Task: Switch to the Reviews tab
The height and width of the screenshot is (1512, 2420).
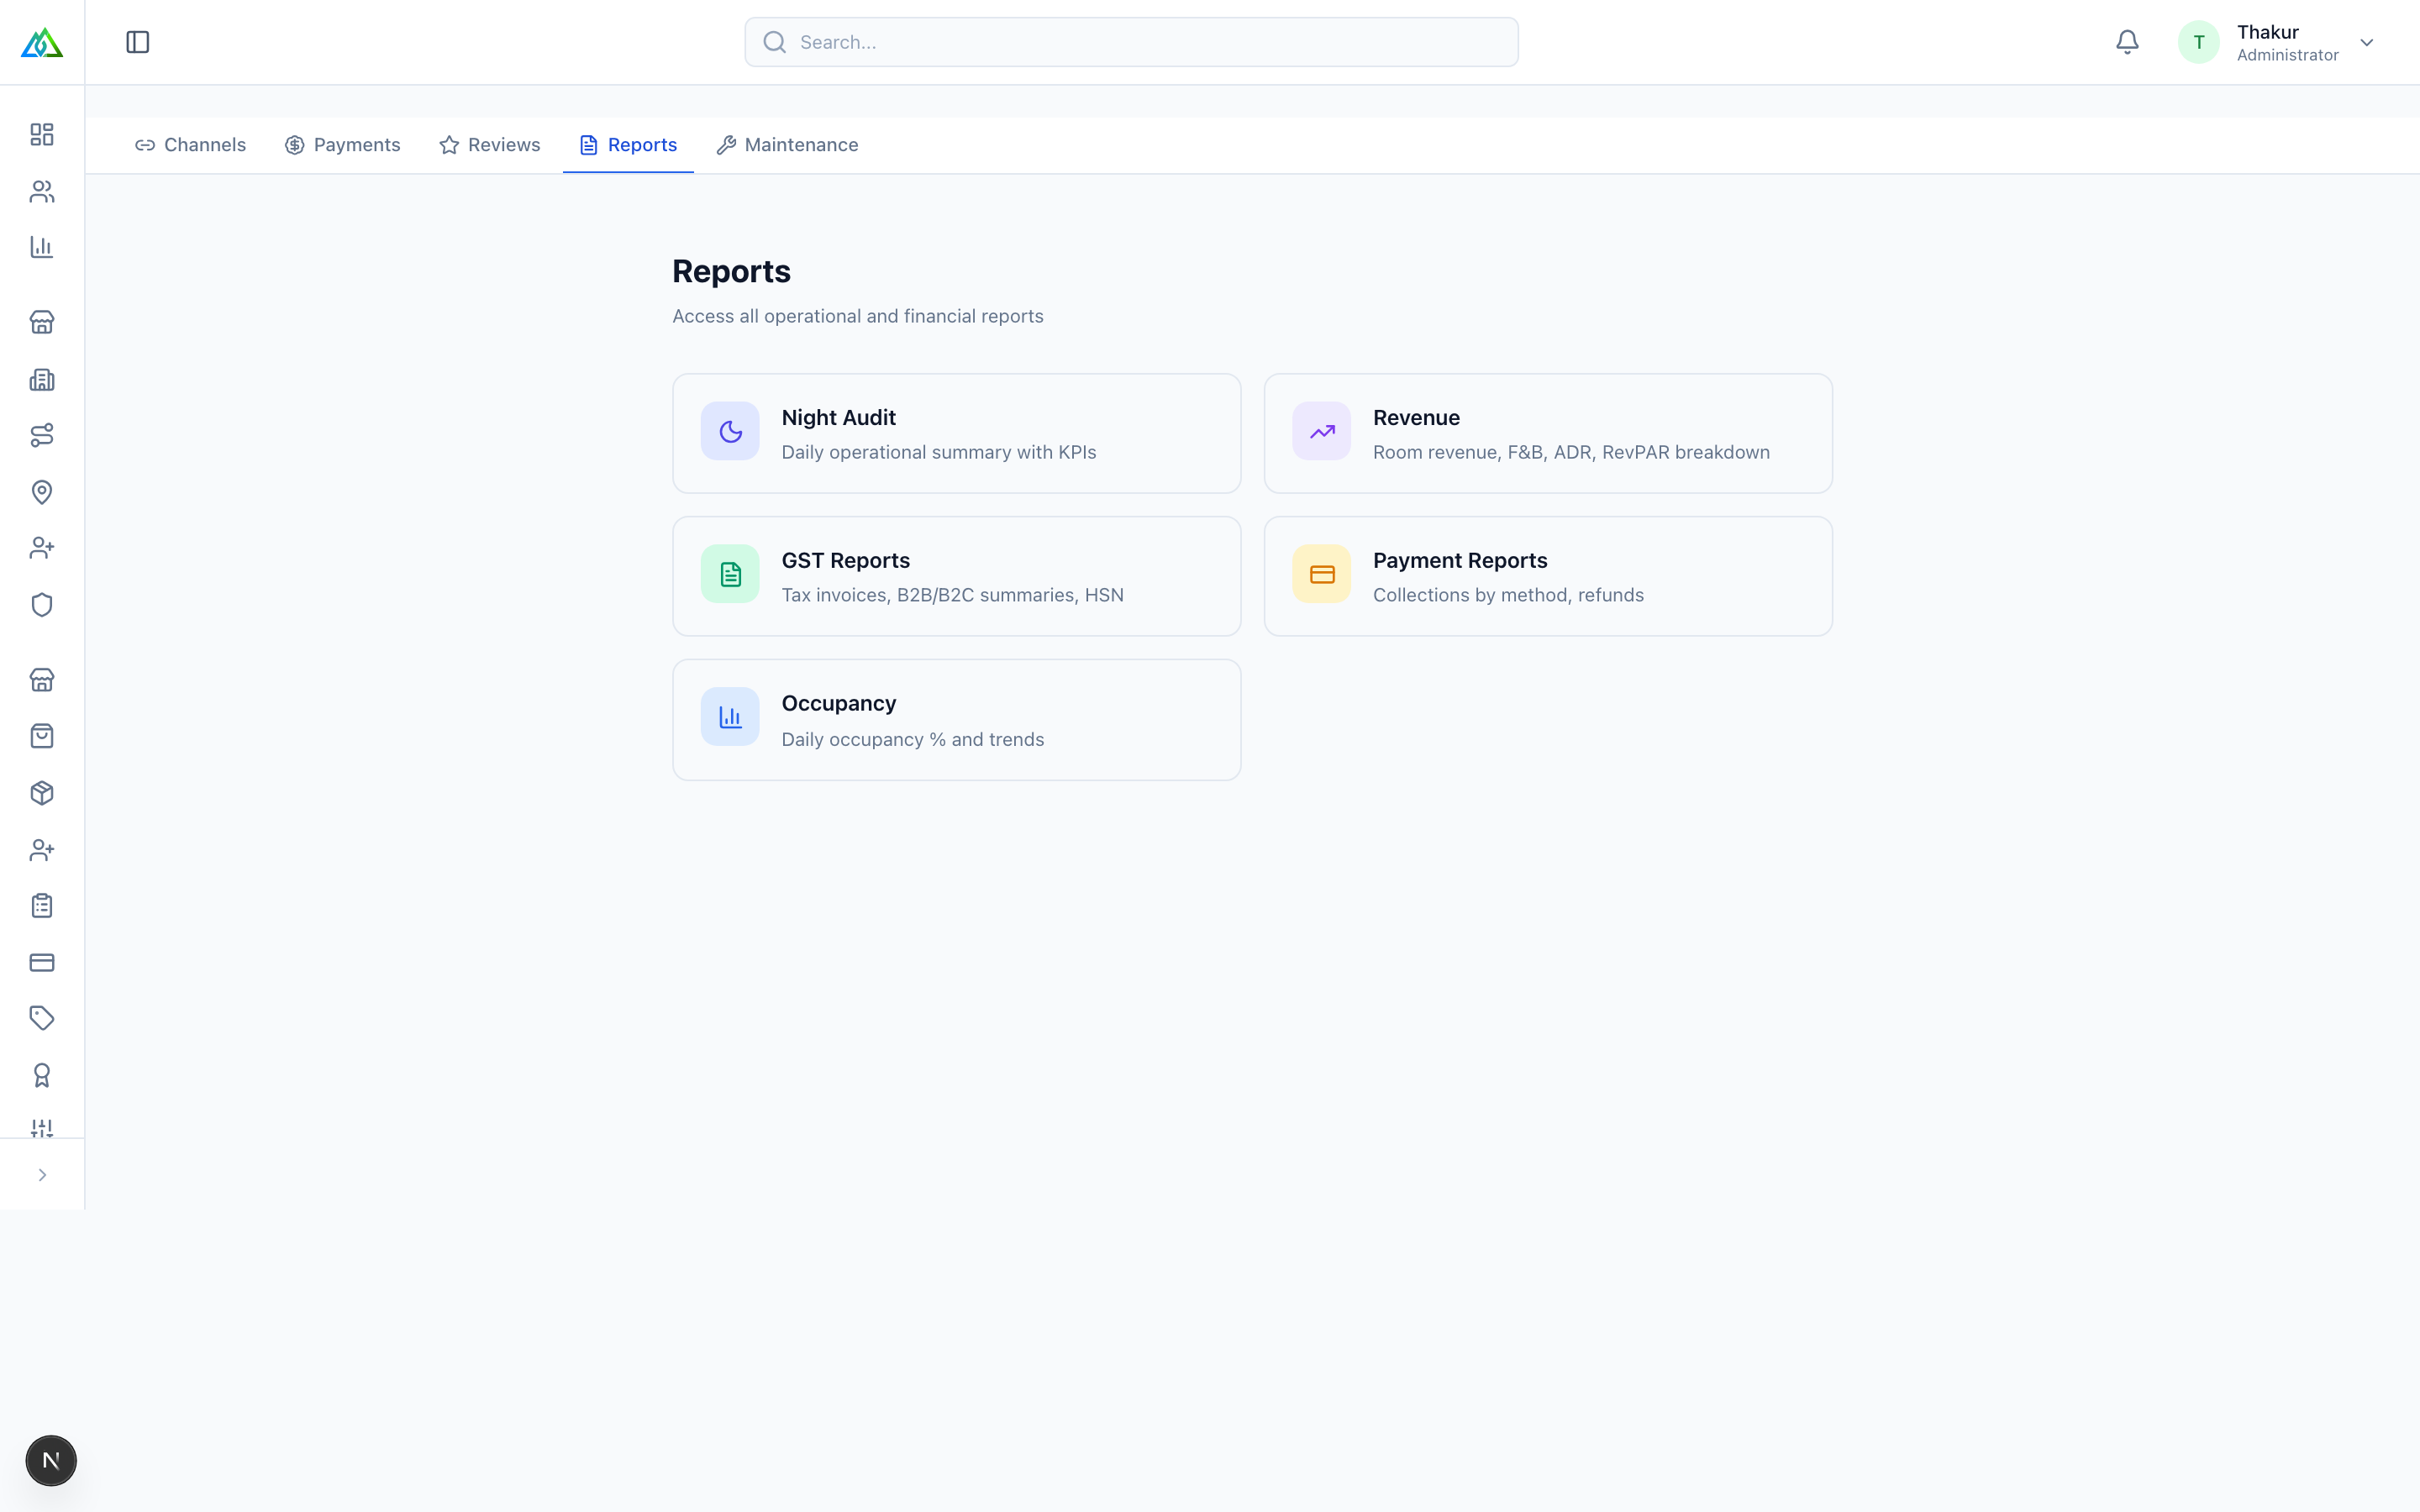Action: click(489, 145)
